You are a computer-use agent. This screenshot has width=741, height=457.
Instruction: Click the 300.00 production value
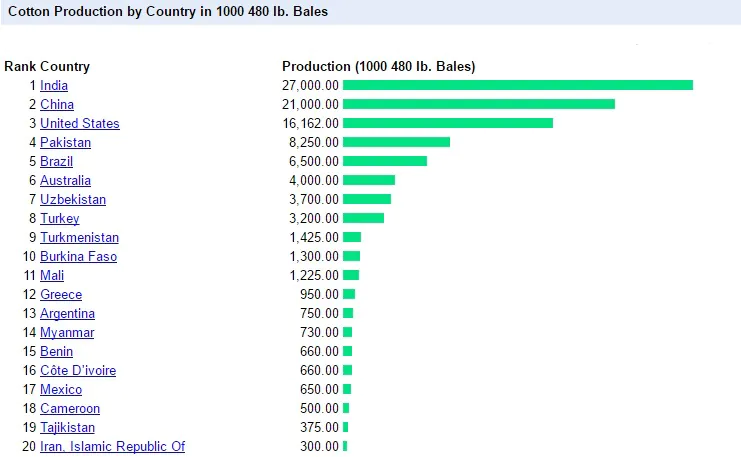pos(319,446)
